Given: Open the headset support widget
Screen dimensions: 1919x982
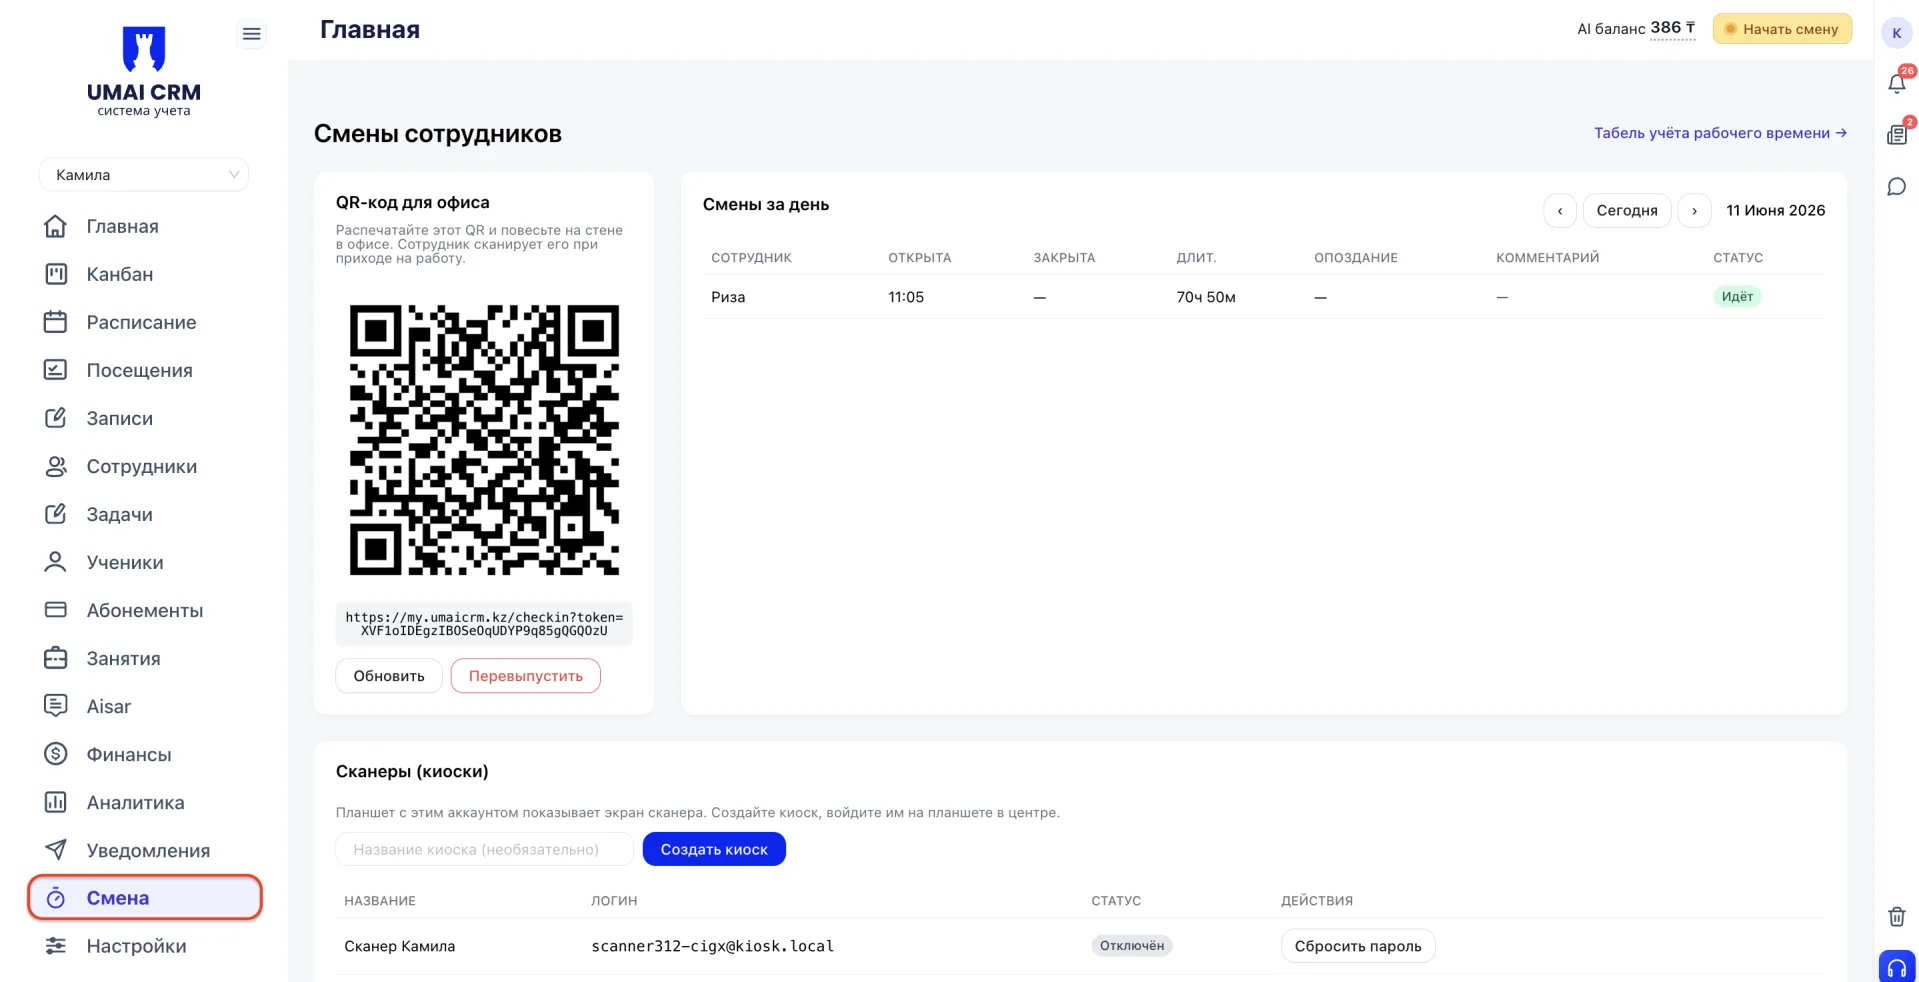Looking at the screenshot, I should coord(1897,967).
